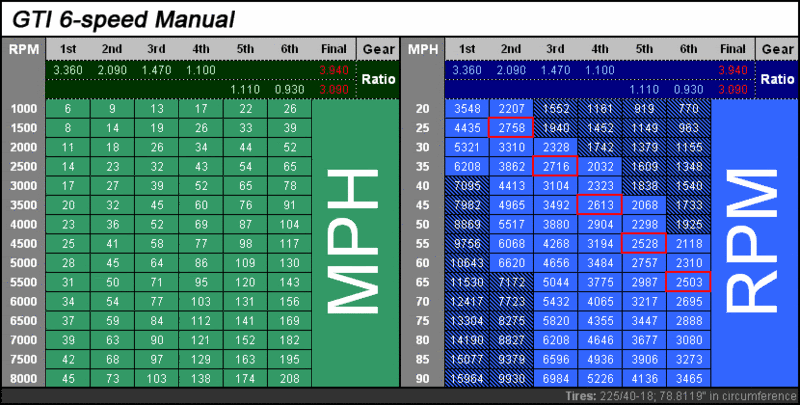Screen dimensions: 800x405
Task: Click the 3548 rpm cell
Action: pyautogui.click(x=467, y=109)
